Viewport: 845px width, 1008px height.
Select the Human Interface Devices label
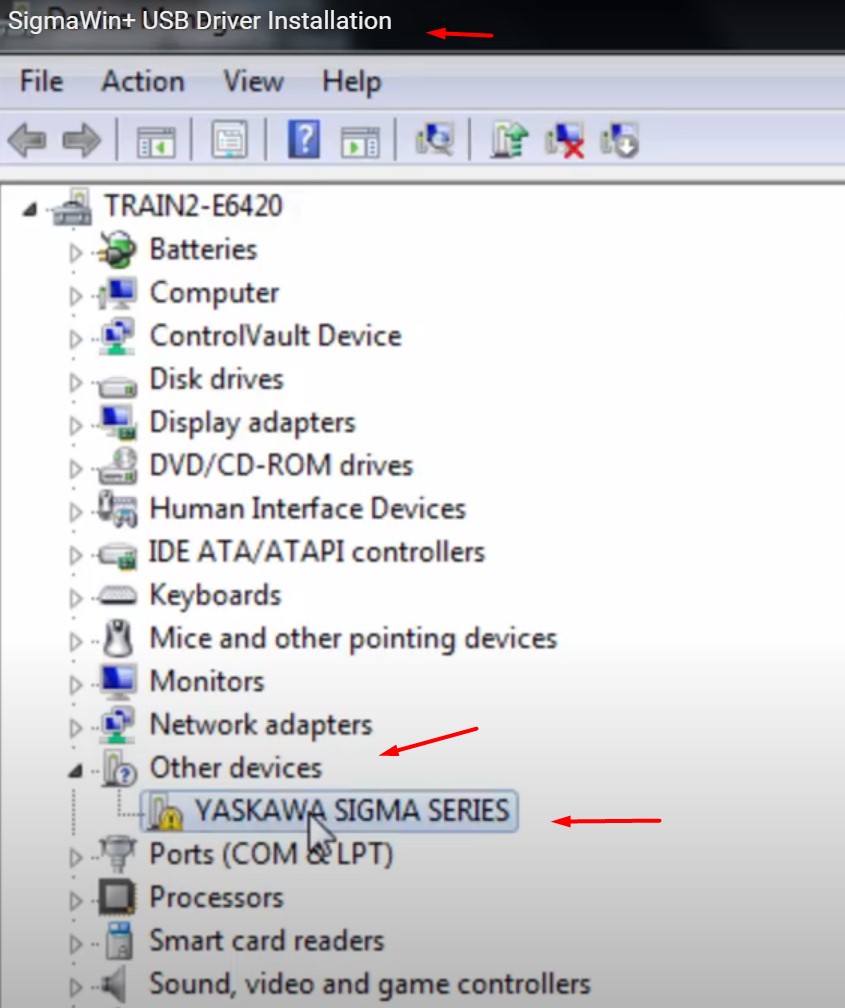click(x=307, y=508)
